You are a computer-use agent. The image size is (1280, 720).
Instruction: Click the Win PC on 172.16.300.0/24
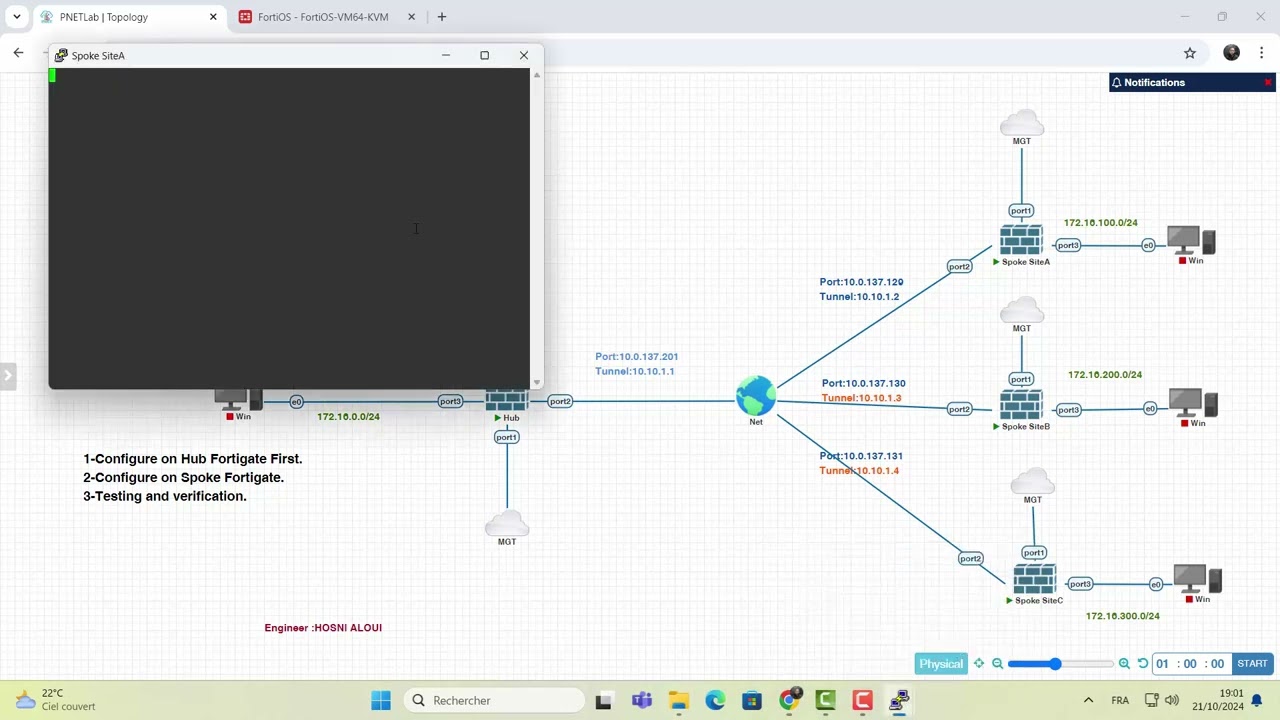[x=1197, y=579]
